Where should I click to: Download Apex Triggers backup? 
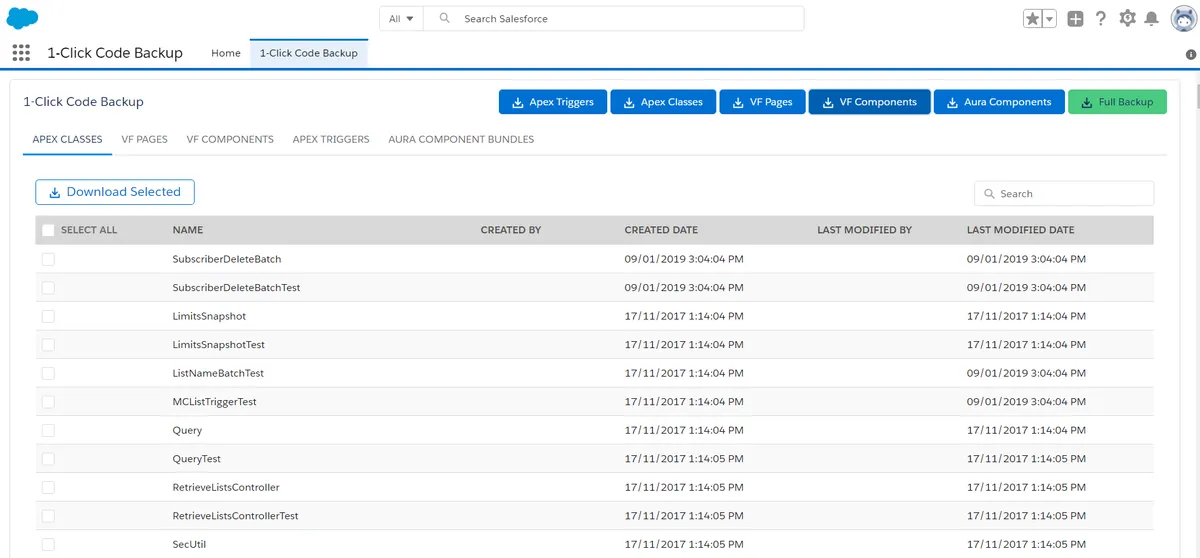coord(553,102)
